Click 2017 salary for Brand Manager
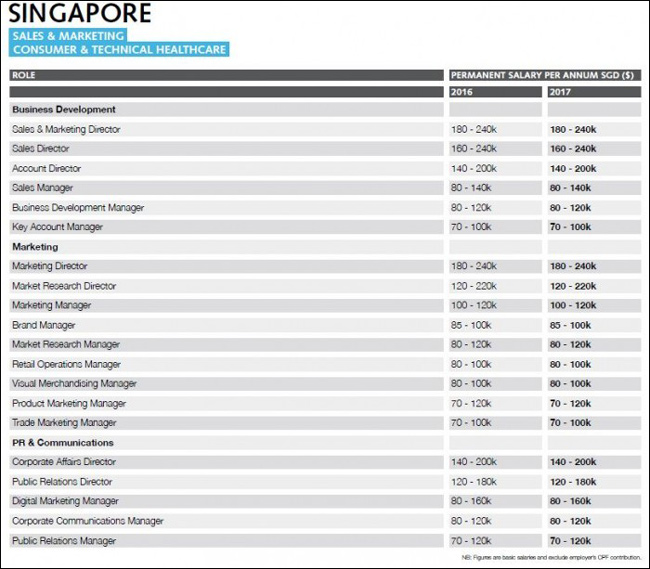 (x=570, y=325)
